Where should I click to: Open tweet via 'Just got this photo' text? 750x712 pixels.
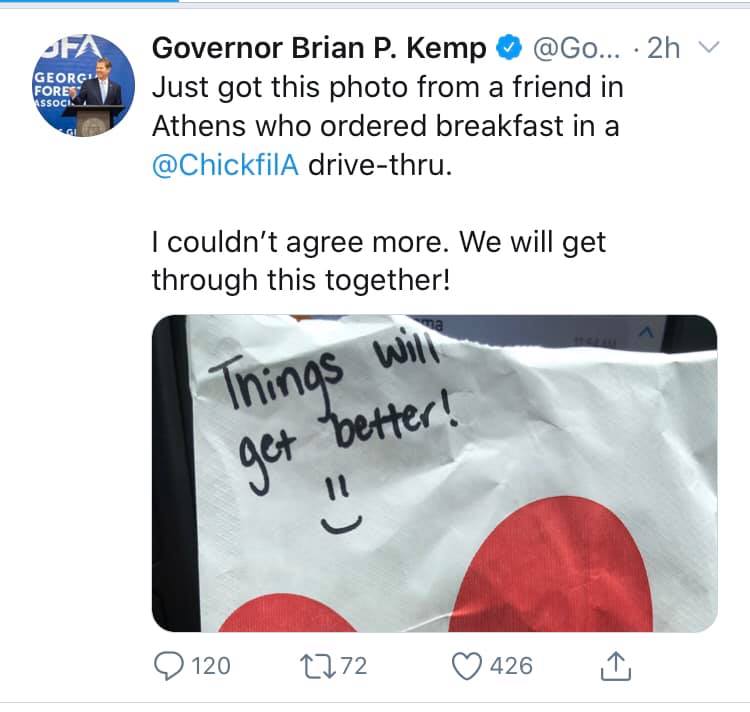(x=387, y=87)
